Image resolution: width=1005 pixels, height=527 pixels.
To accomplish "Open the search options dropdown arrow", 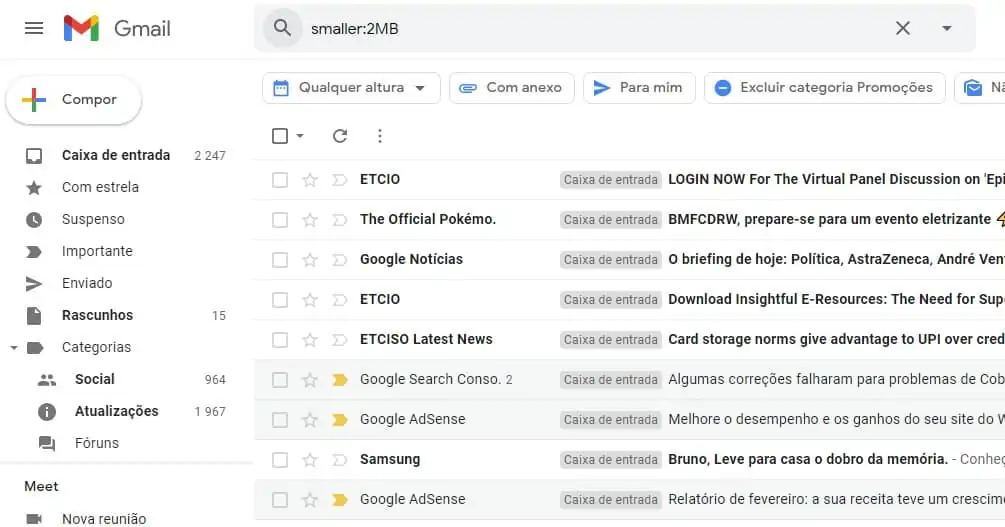I will point(947,28).
